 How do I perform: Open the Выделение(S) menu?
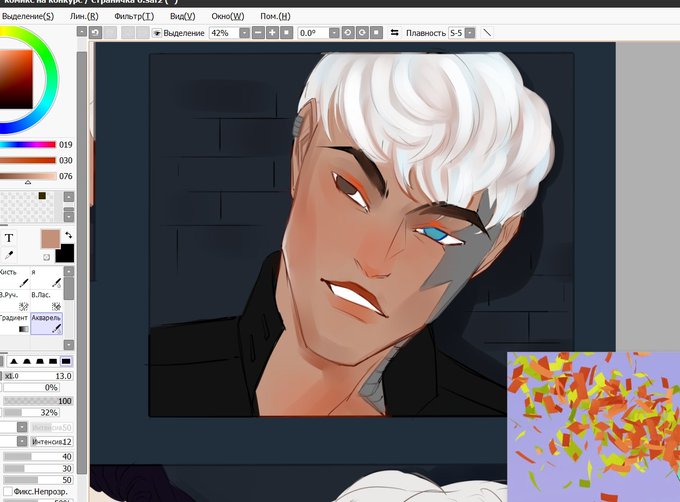(28, 16)
